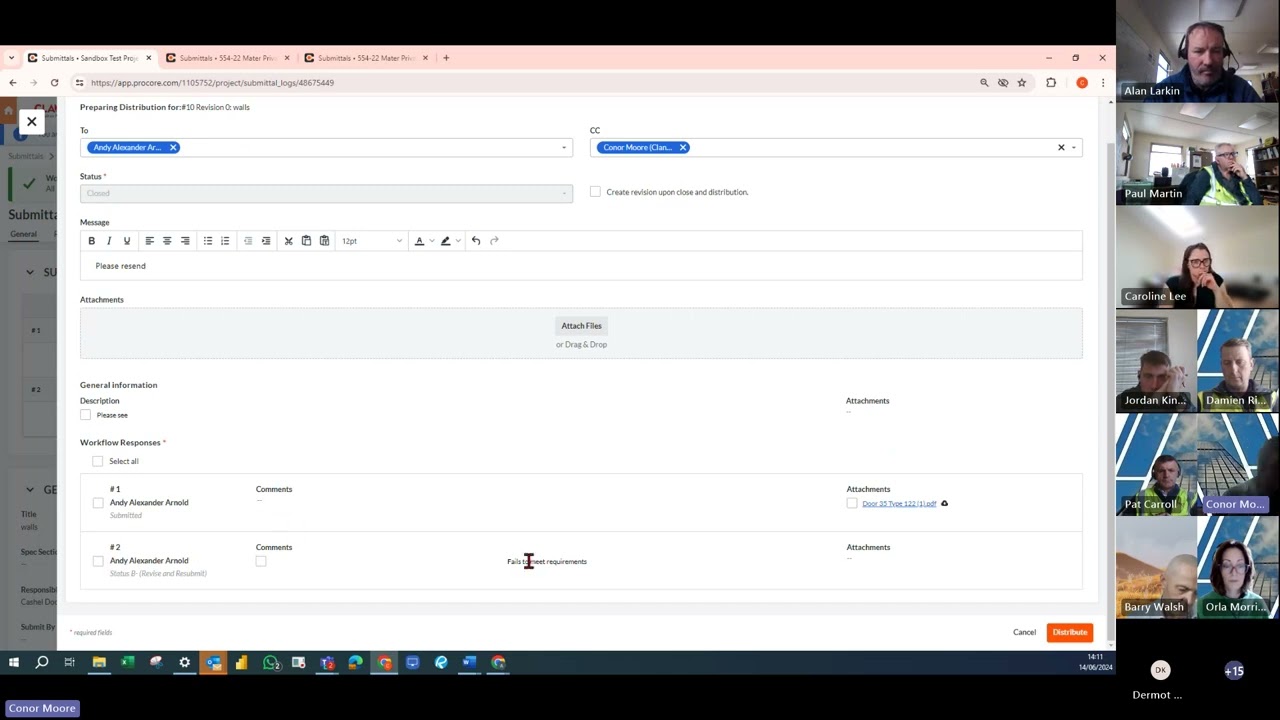The height and width of the screenshot is (720, 1280).
Task: Switch to third Submittals 554-22 Mater tab
Action: point(365,58)
